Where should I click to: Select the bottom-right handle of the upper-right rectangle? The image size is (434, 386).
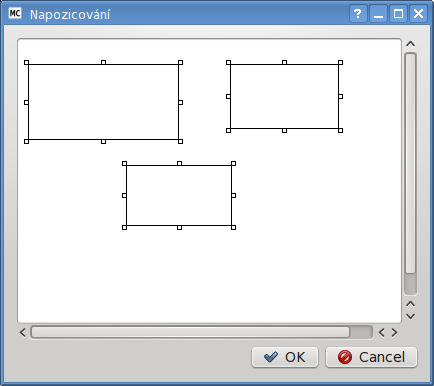pyautogui.click(x=341, y=130)
